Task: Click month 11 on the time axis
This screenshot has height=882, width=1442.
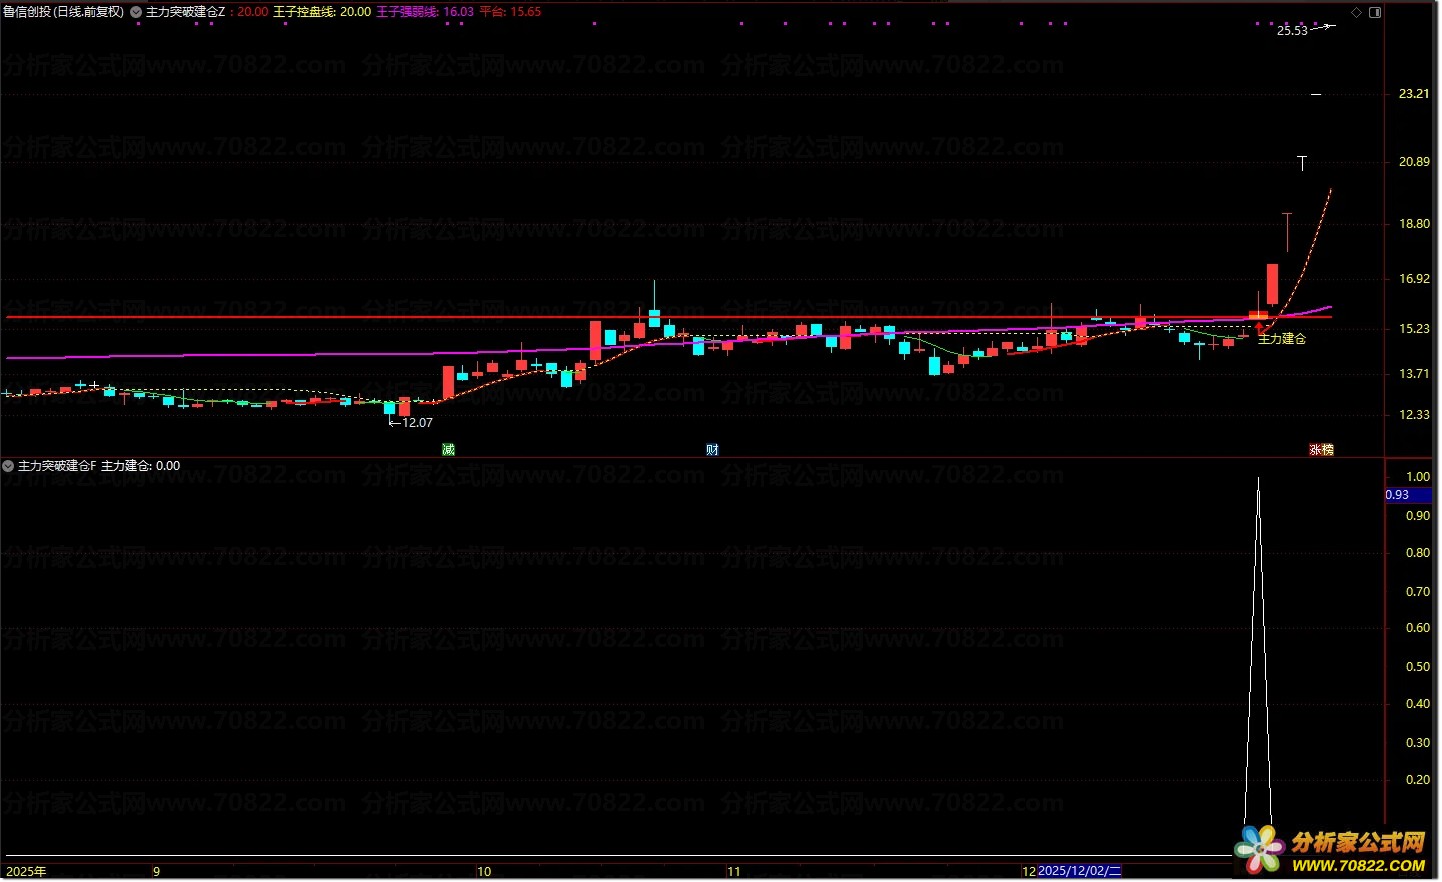Action: click(734, 871)
